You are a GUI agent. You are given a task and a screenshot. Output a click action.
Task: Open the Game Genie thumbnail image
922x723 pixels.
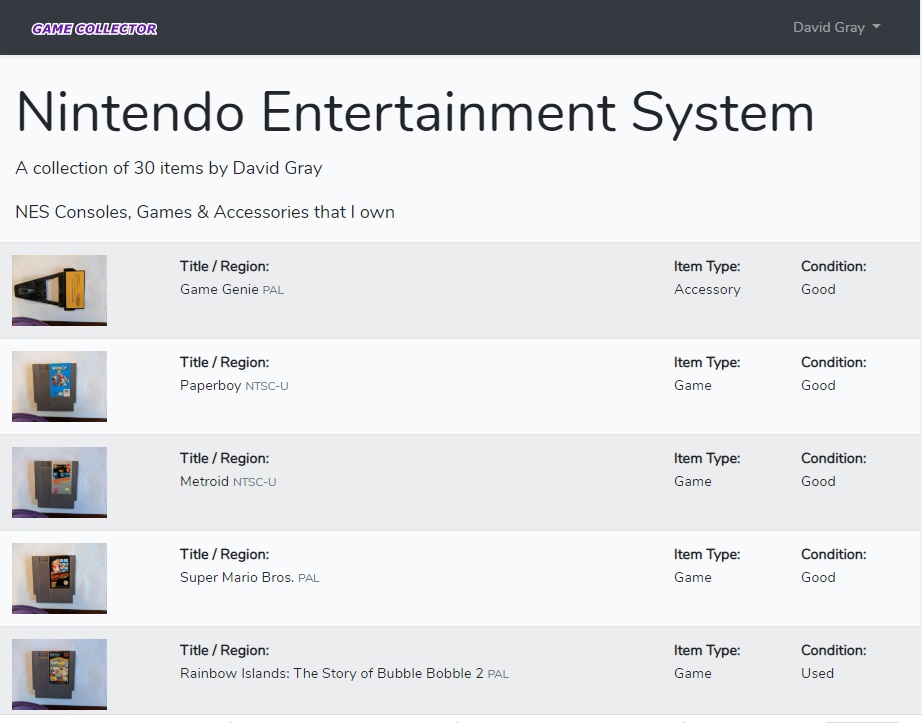coord(59,290)
